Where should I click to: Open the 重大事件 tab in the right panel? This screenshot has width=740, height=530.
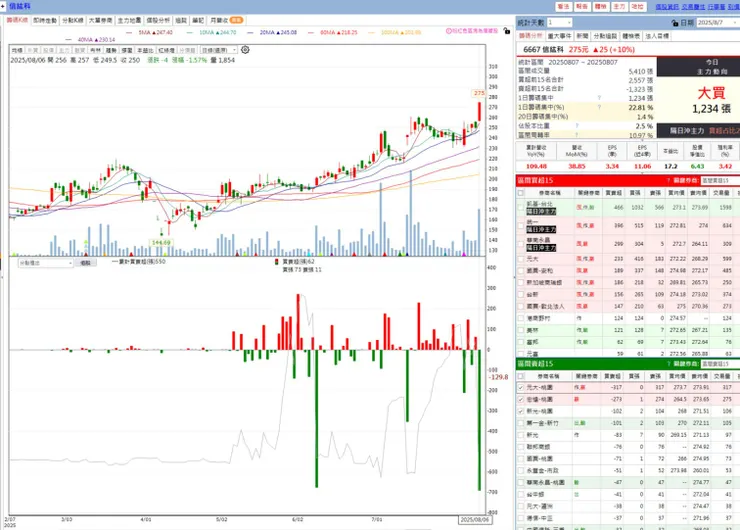560,36
